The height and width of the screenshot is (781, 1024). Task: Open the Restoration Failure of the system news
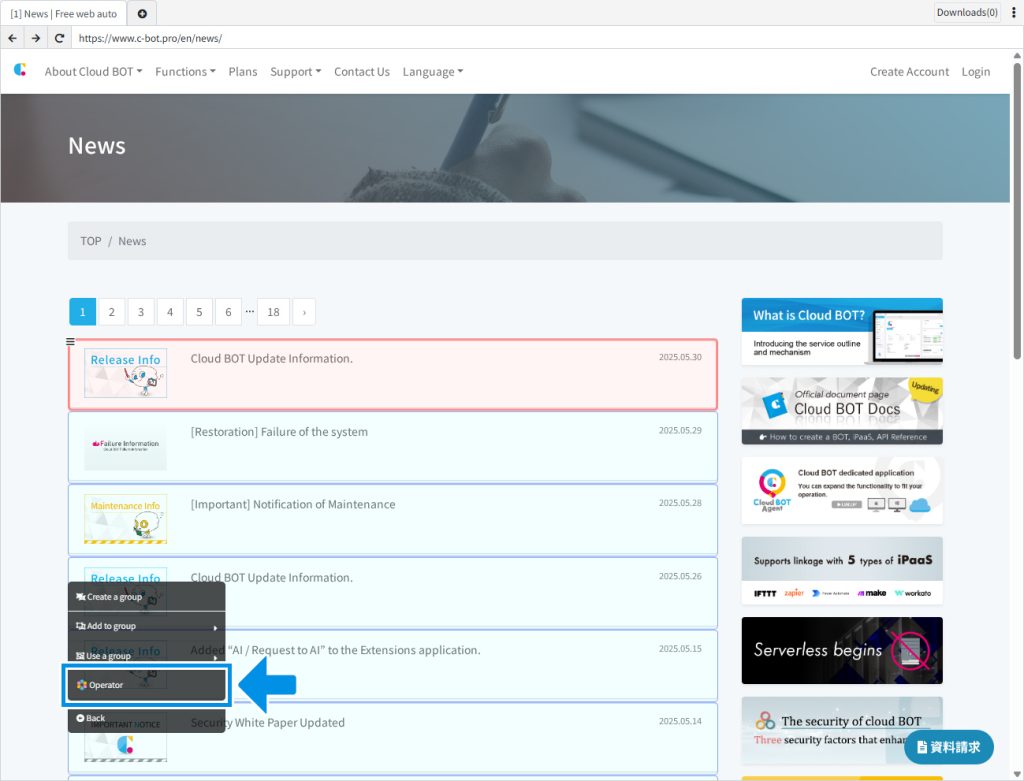tap(392, 447)
